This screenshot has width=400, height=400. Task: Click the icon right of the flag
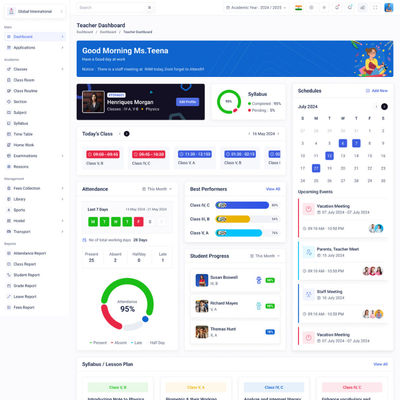(311, 7)
